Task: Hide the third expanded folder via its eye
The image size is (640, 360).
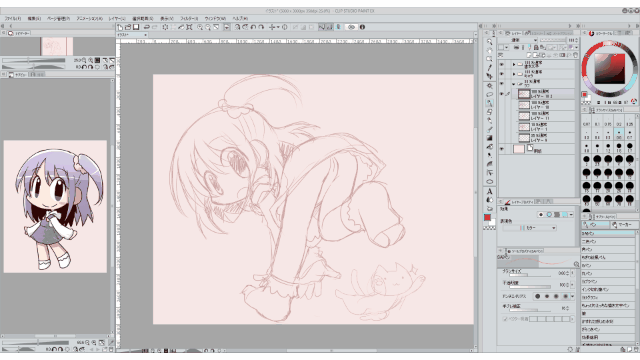Action: click(x=502, y=84)
